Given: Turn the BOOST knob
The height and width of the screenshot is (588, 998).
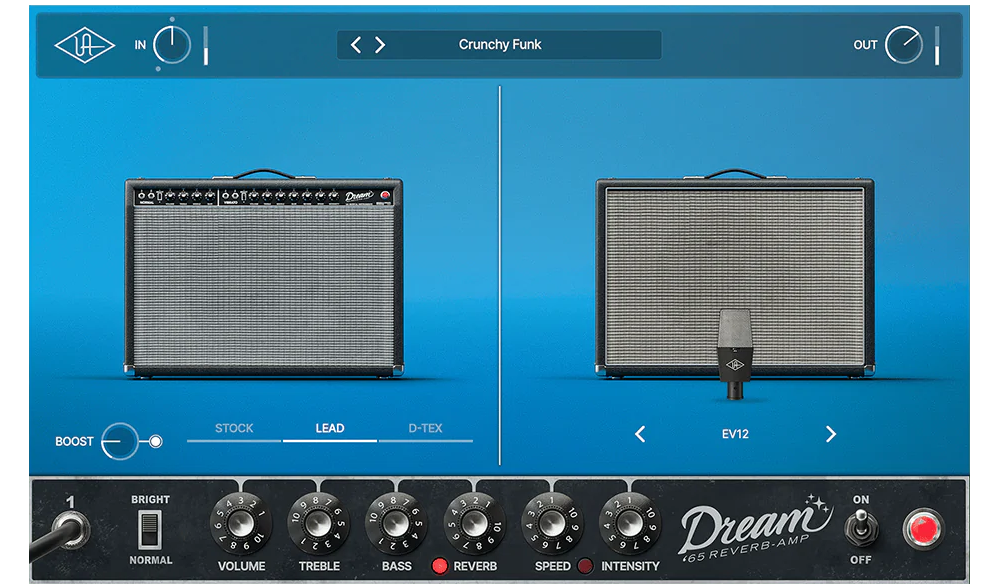Looking at the screenshot, I should pos(119,441).
